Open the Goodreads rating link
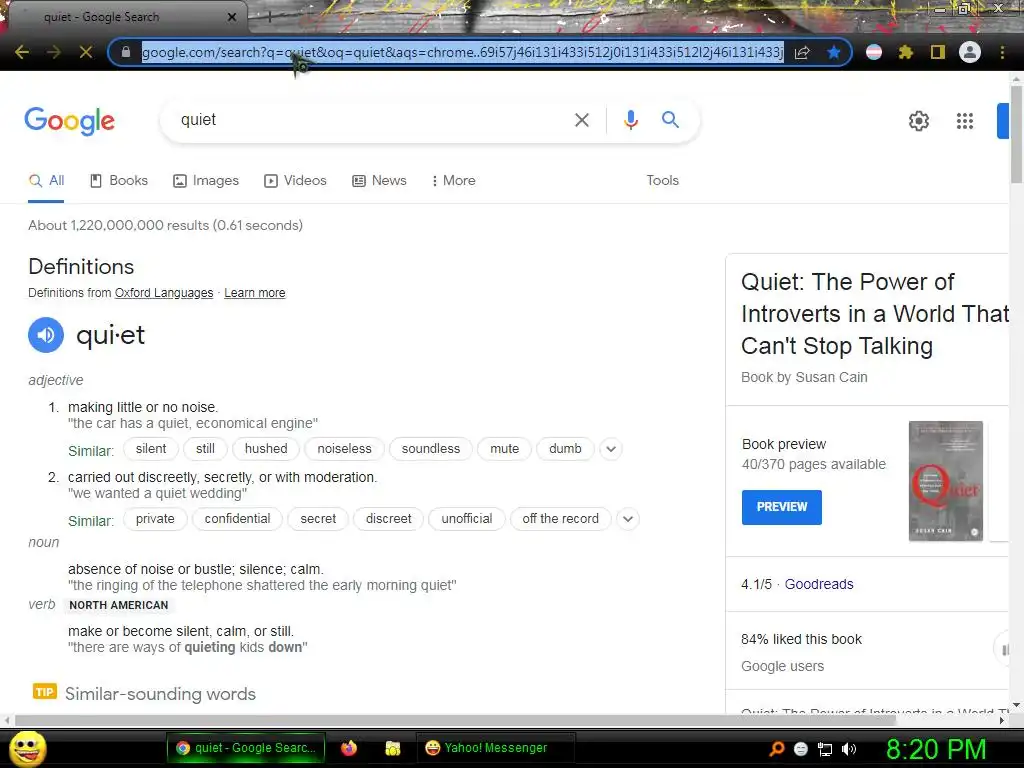The image size is (1024, 768). pos(819,584)
